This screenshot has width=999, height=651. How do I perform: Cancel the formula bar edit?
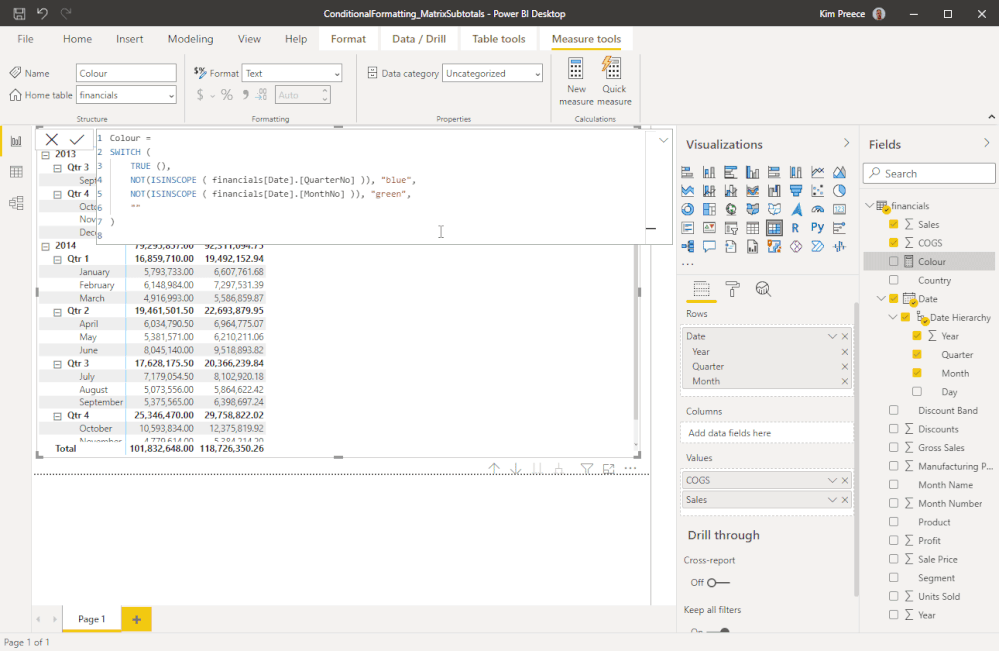[x=52, y=140]
